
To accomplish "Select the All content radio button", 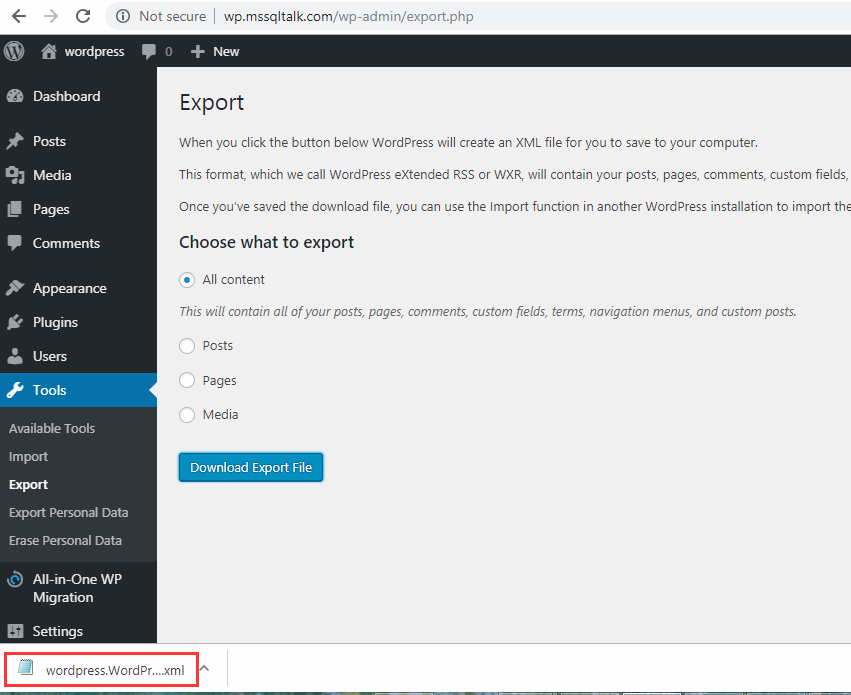I will pos(187,280).
